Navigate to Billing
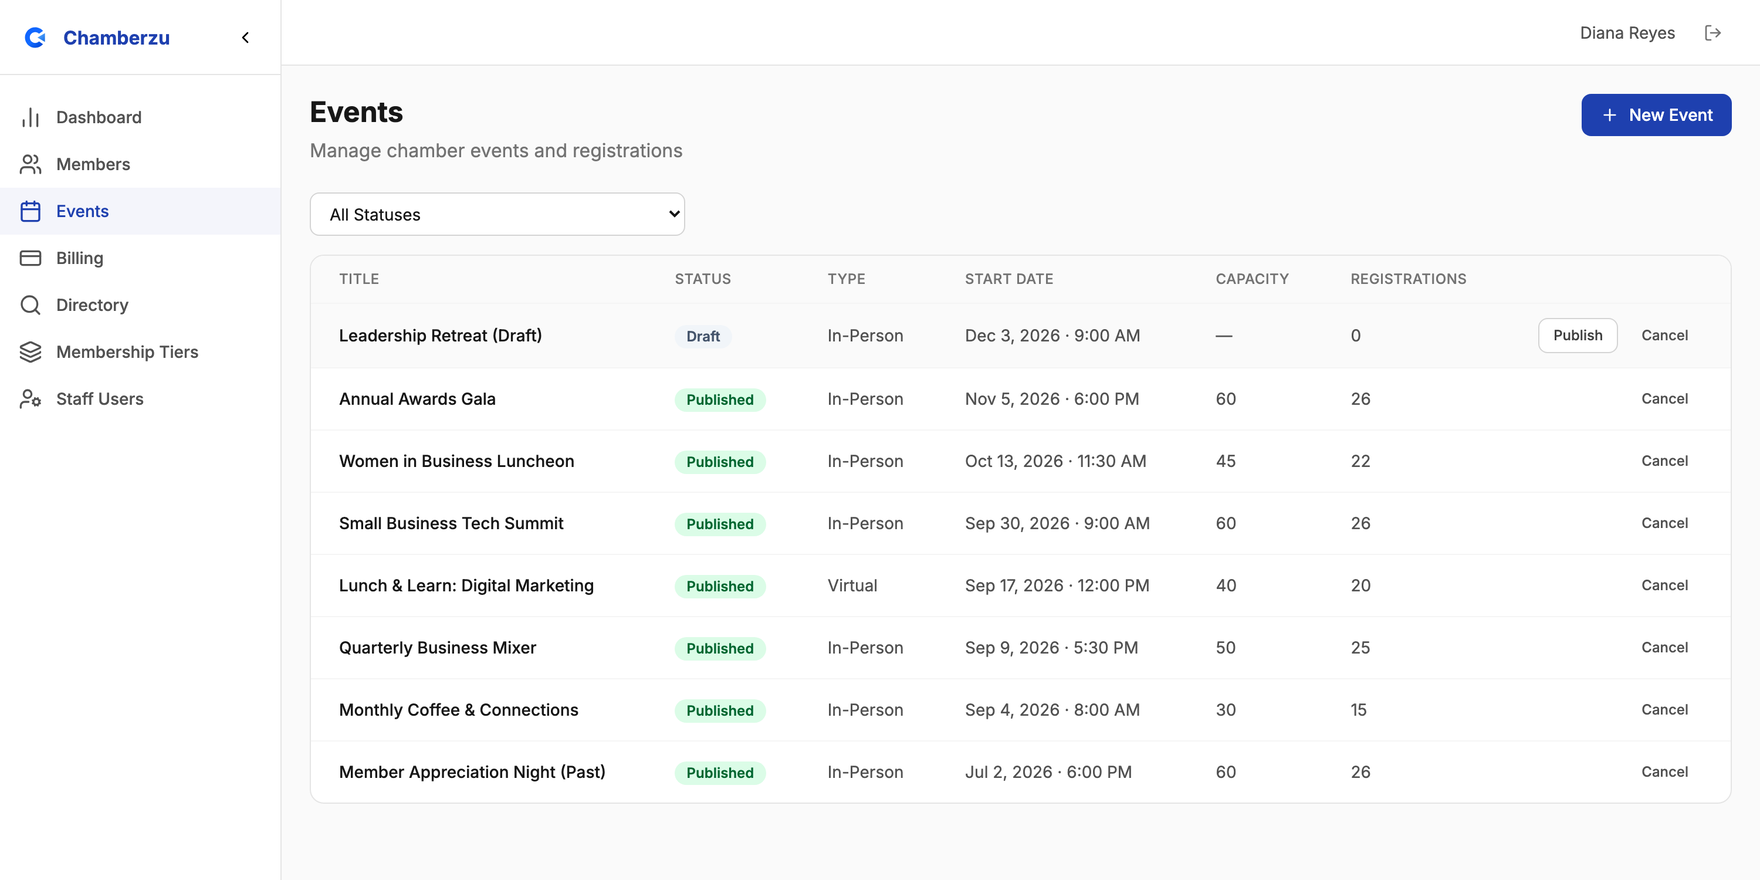 click(140, 258)
